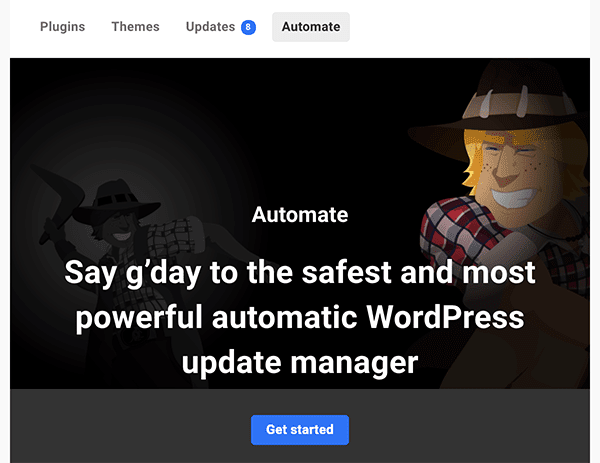Click the shadowed figure's dark hat
This screenshot has width=600, height=463.
[115, 203]
